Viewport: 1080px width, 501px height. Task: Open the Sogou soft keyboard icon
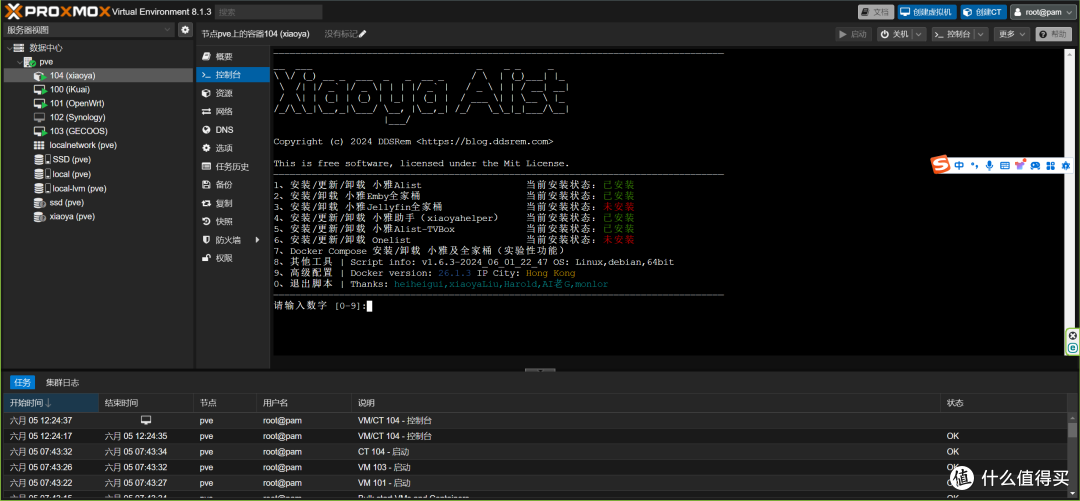1004,165
